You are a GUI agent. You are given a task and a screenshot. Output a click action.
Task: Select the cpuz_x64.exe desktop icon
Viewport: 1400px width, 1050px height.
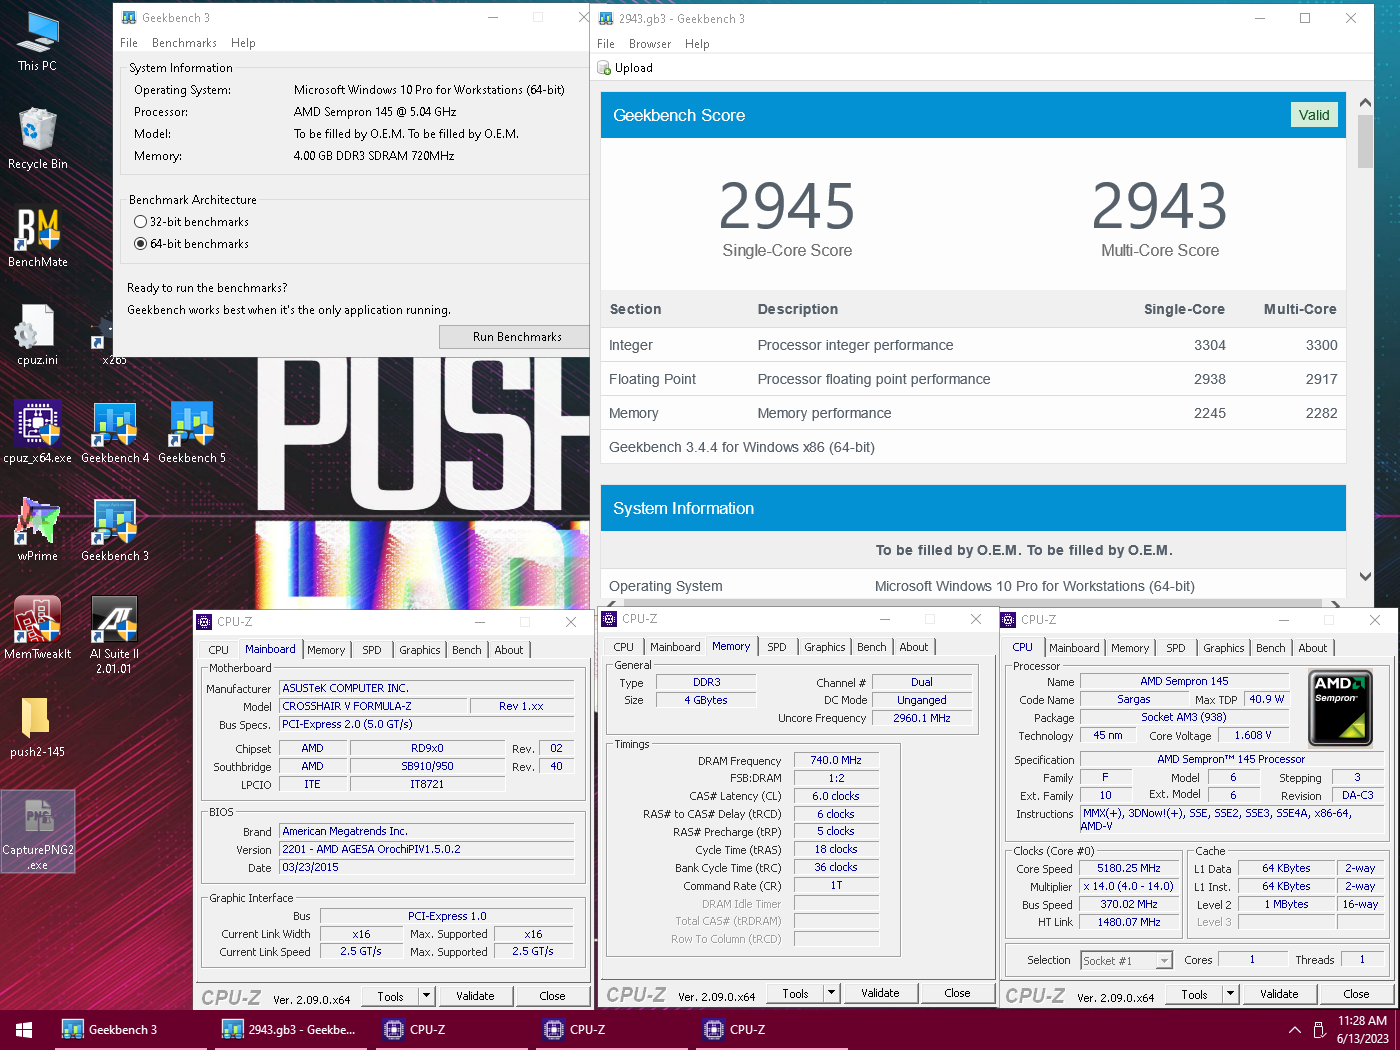tap(37, 433)
